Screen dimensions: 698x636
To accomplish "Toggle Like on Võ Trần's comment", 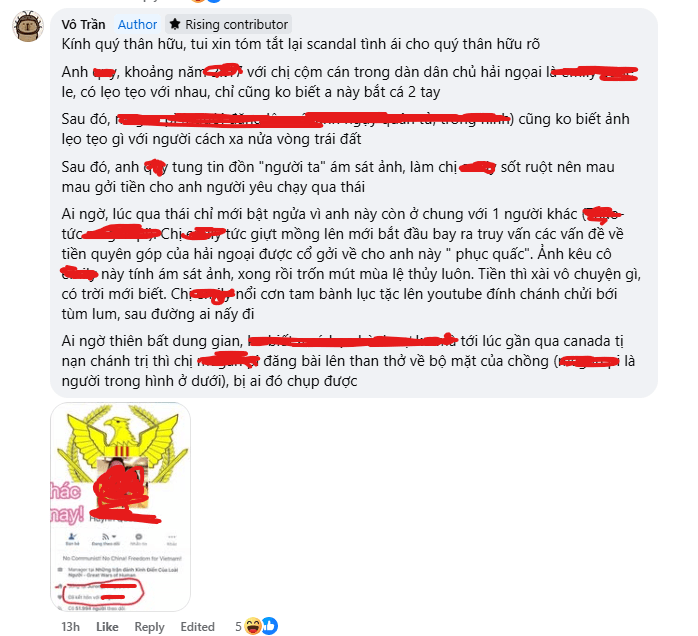I will 107,627.
